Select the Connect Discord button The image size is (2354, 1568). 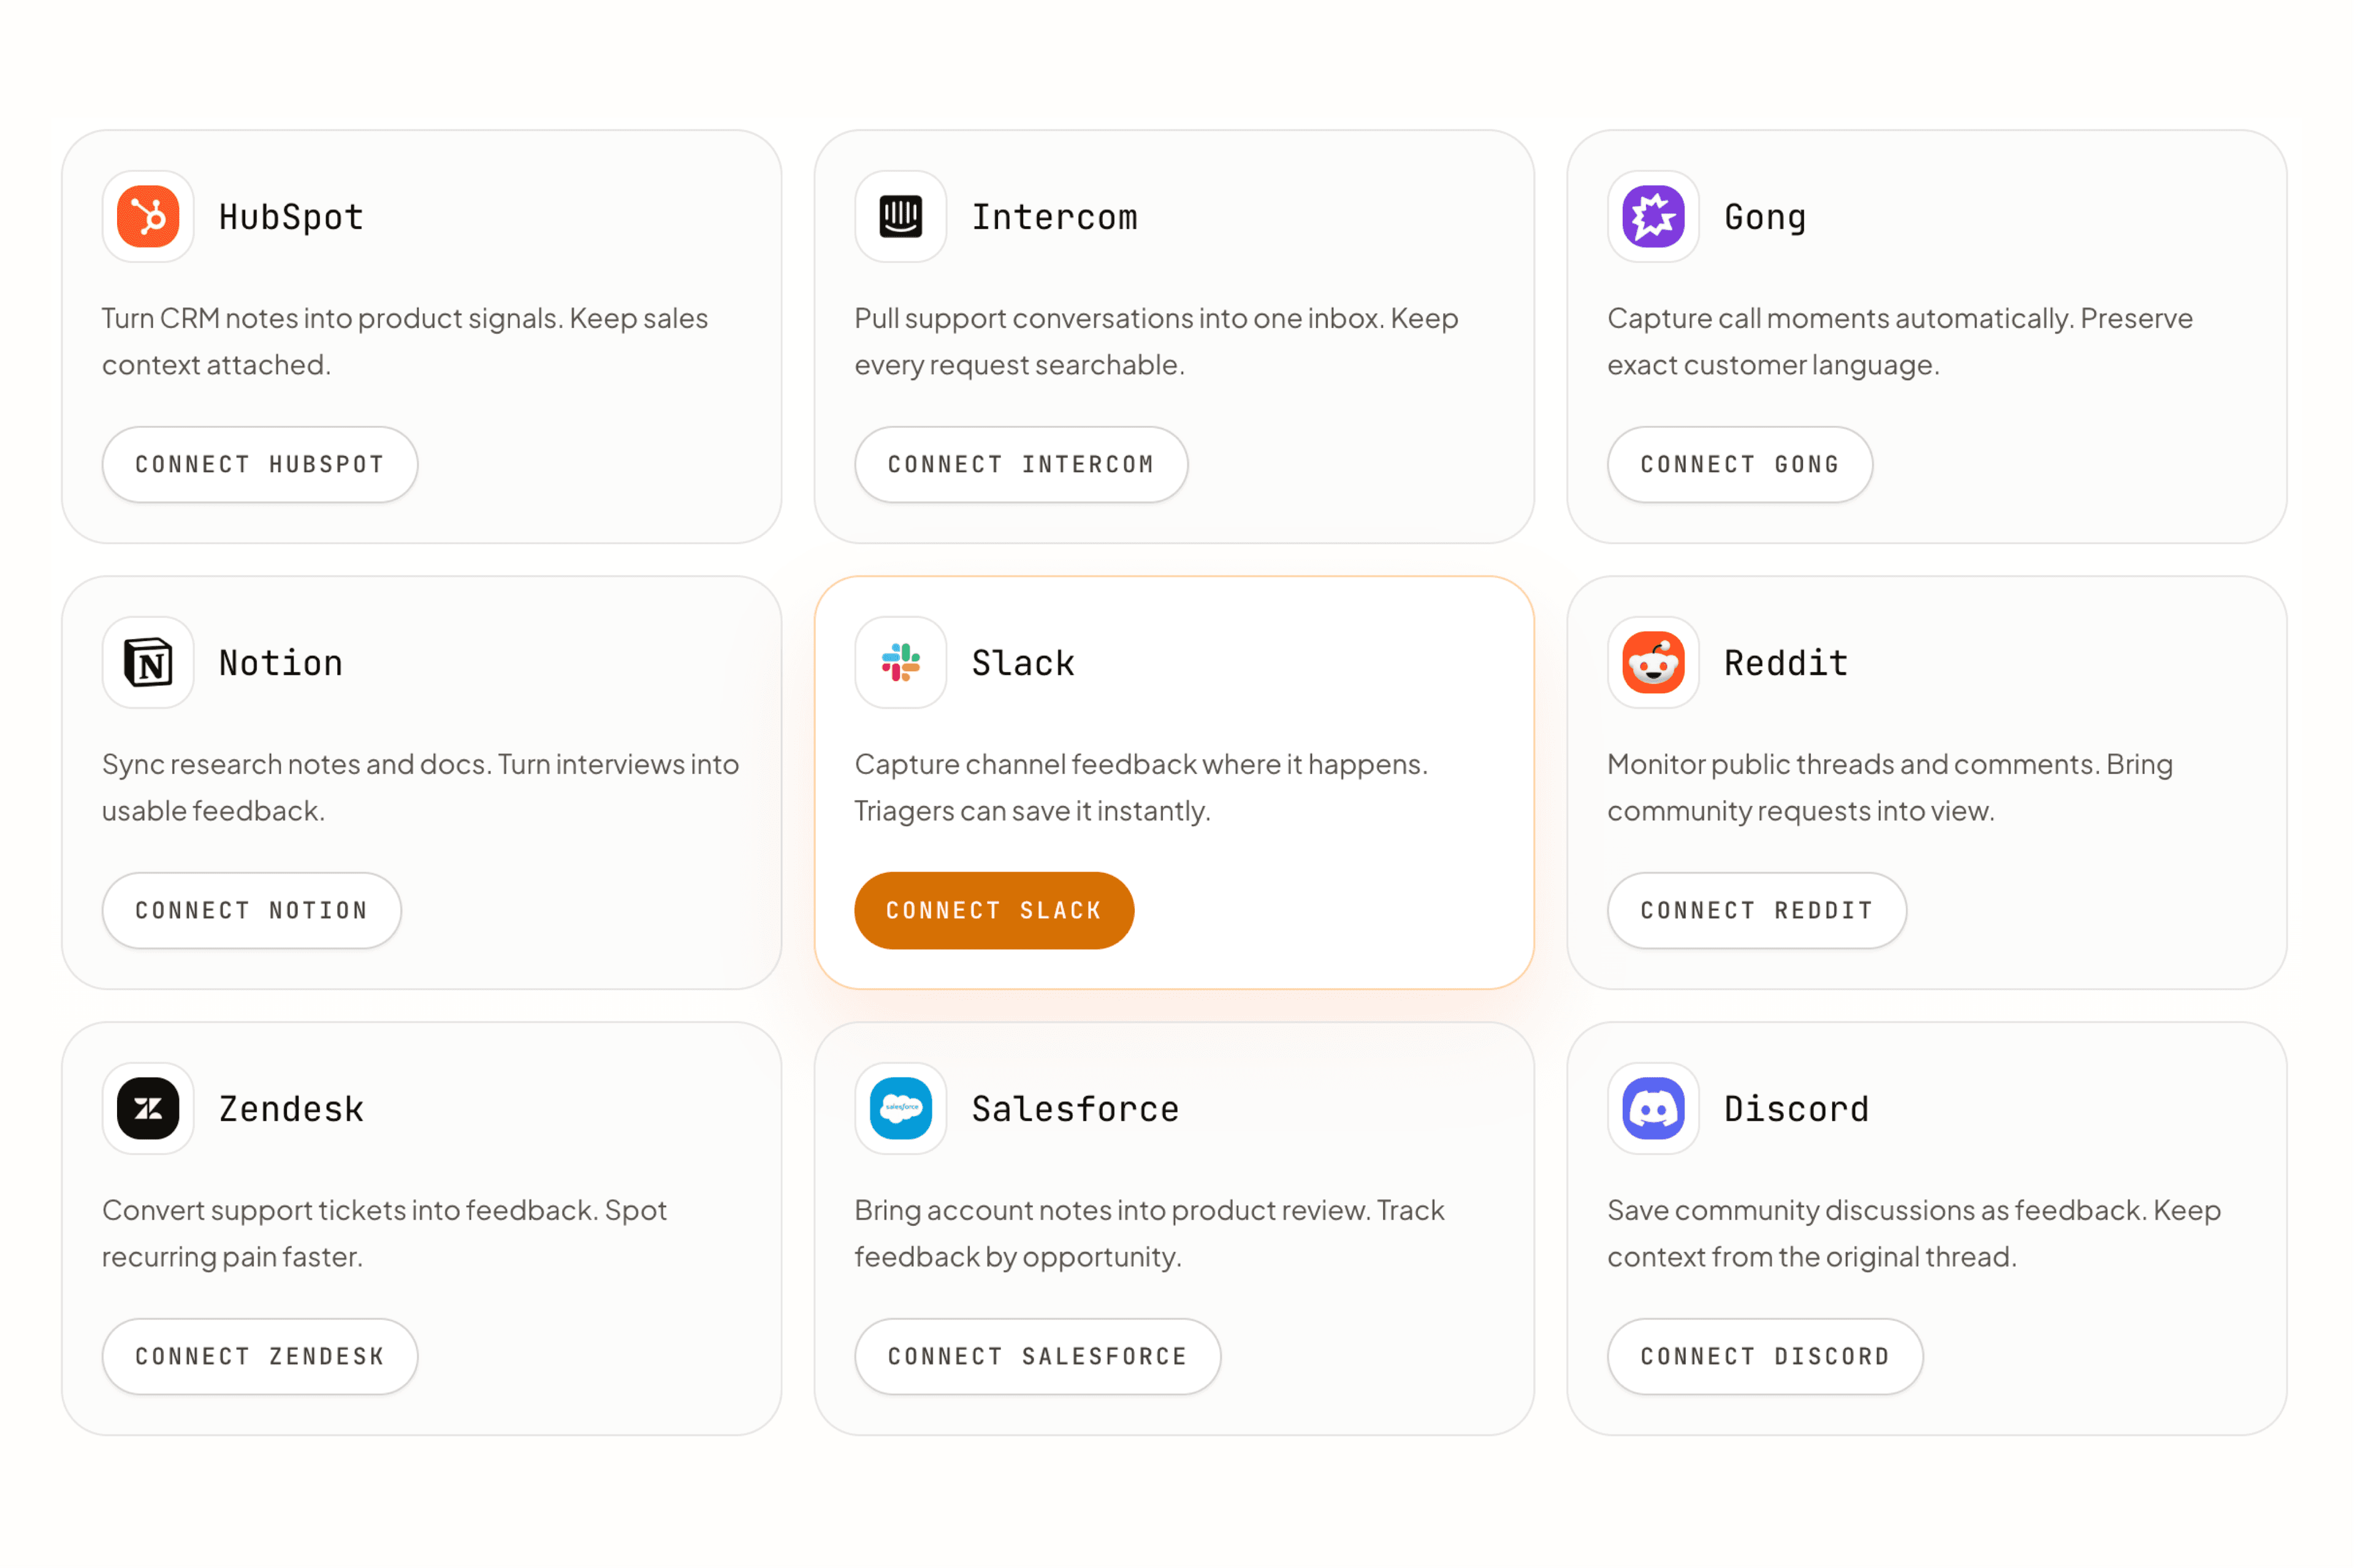[1765, 1356]
